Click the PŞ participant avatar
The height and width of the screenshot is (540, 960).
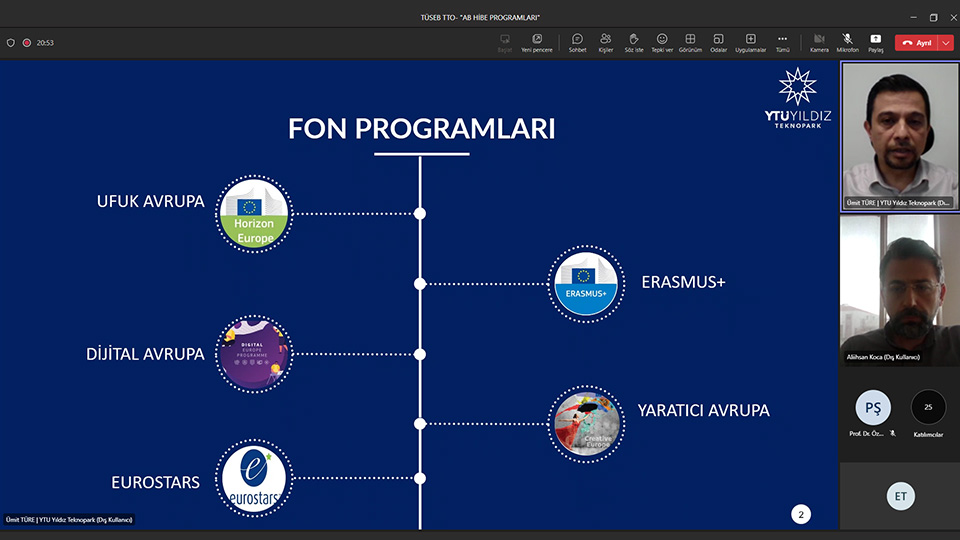(872, 408)
